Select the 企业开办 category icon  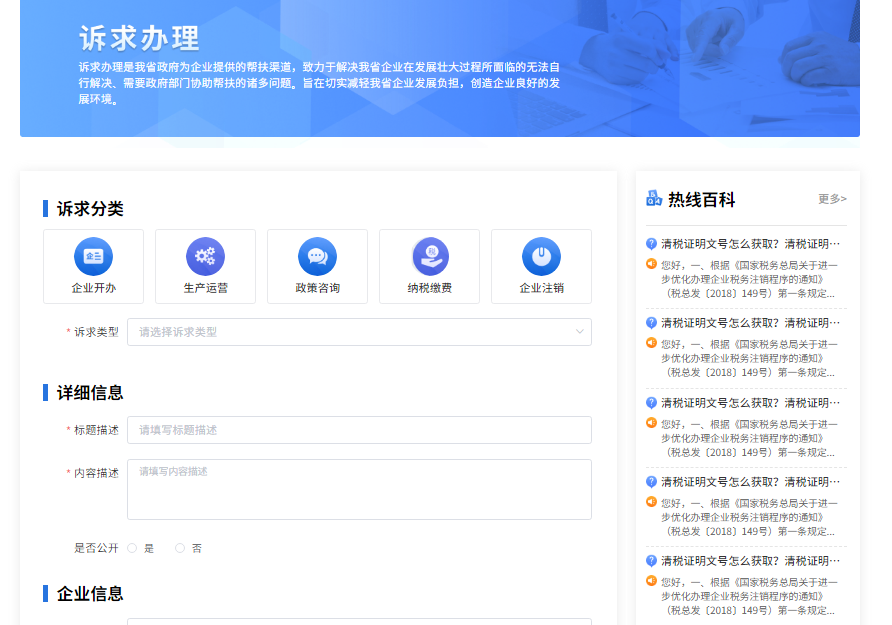[93, 256]
